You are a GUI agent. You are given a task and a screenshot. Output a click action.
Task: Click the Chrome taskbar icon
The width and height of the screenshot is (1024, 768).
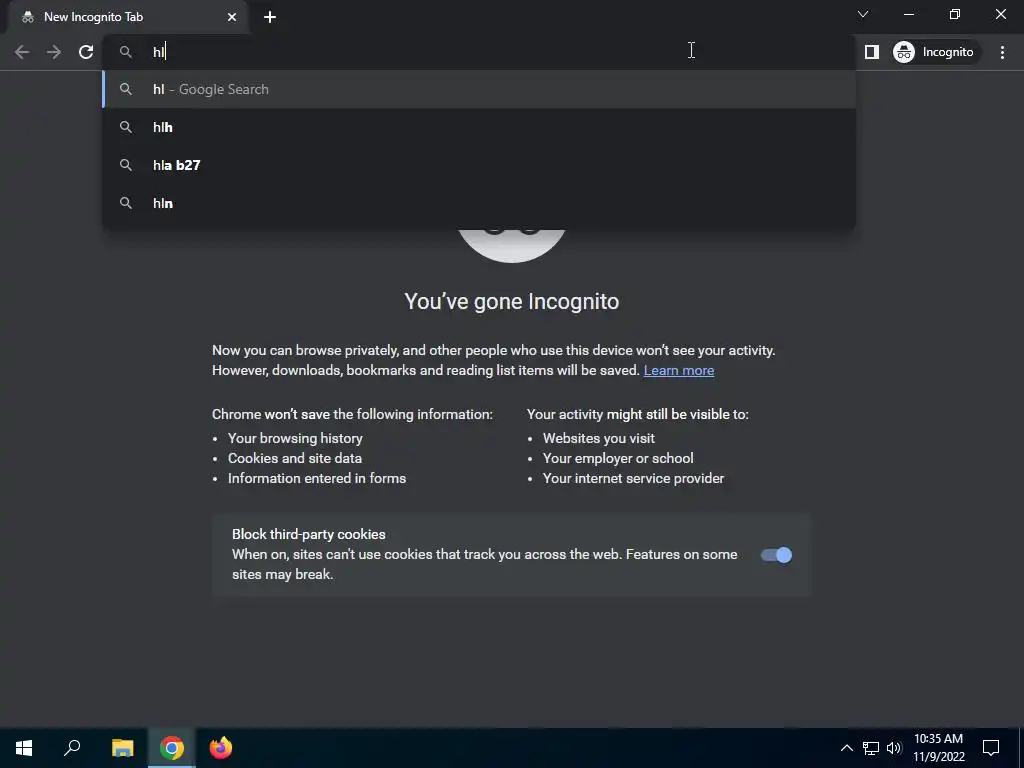(172, 748)
